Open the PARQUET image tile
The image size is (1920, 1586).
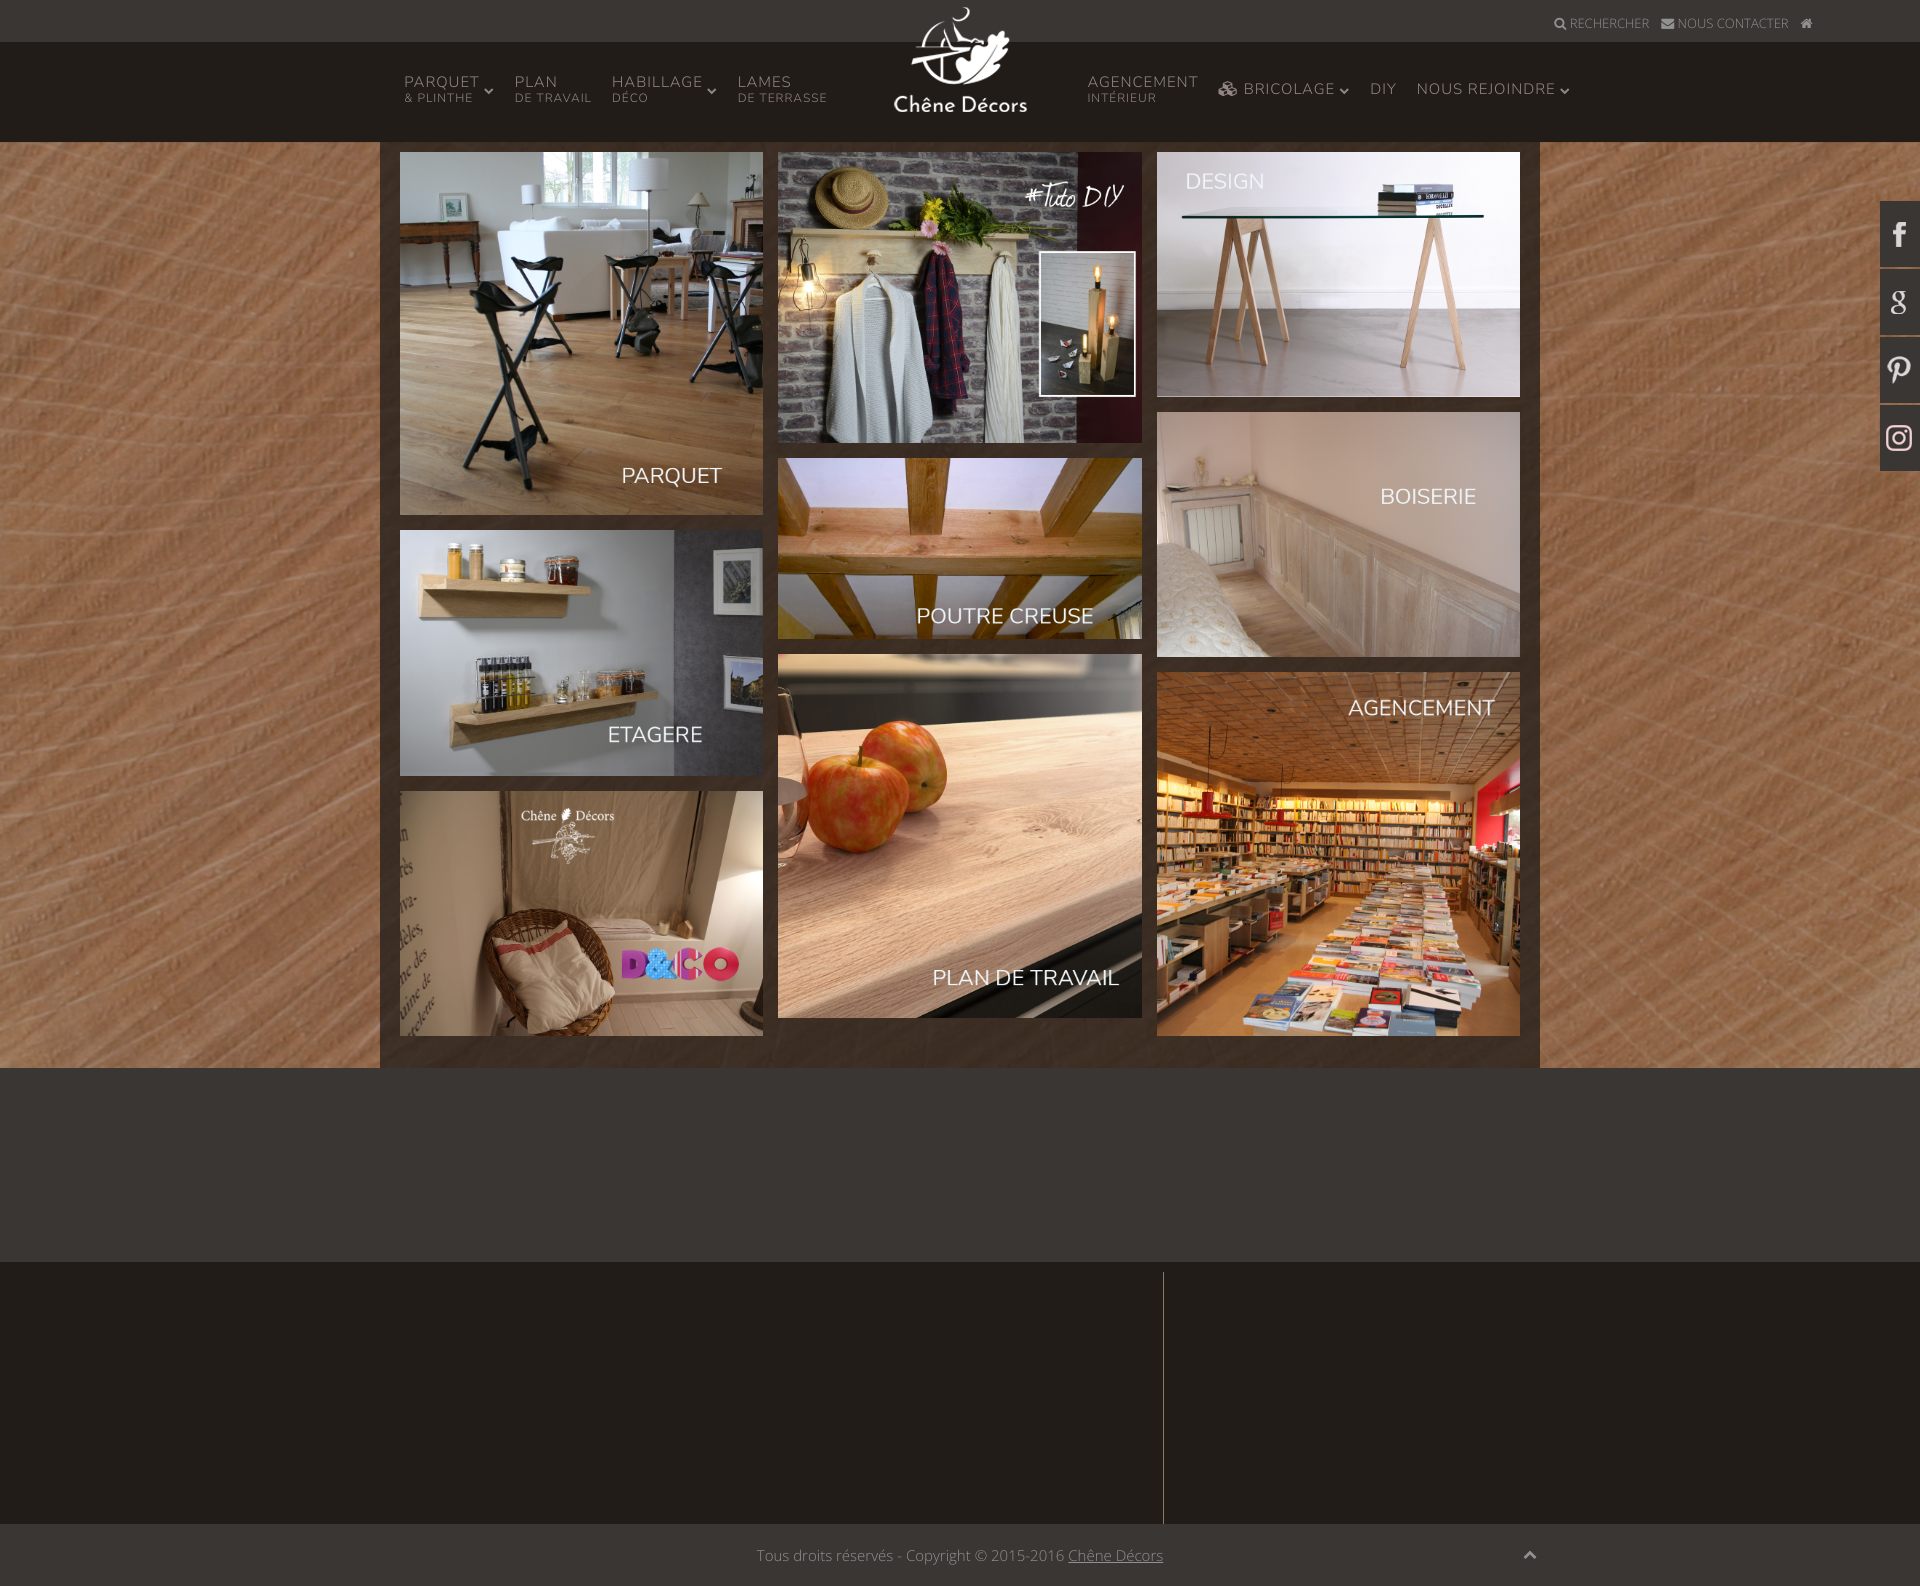pos(581,333)
